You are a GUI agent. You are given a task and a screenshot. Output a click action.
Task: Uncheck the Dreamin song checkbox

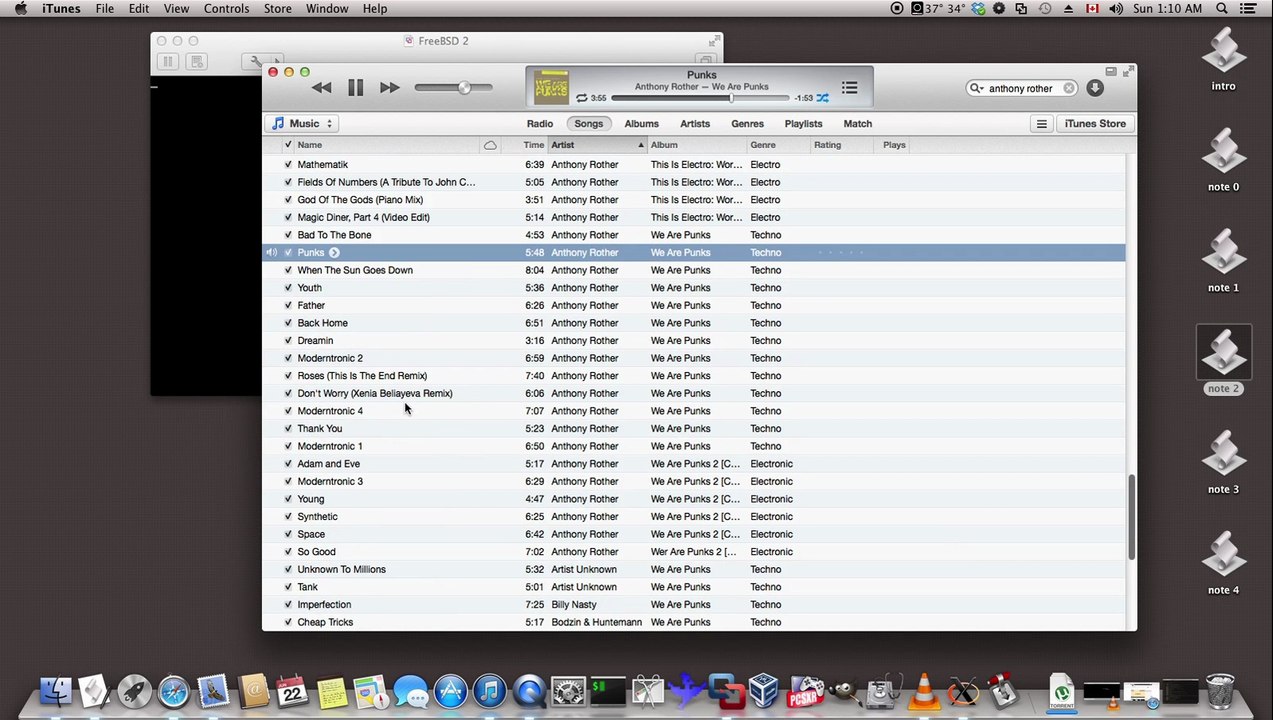click(x=288, y=341)
